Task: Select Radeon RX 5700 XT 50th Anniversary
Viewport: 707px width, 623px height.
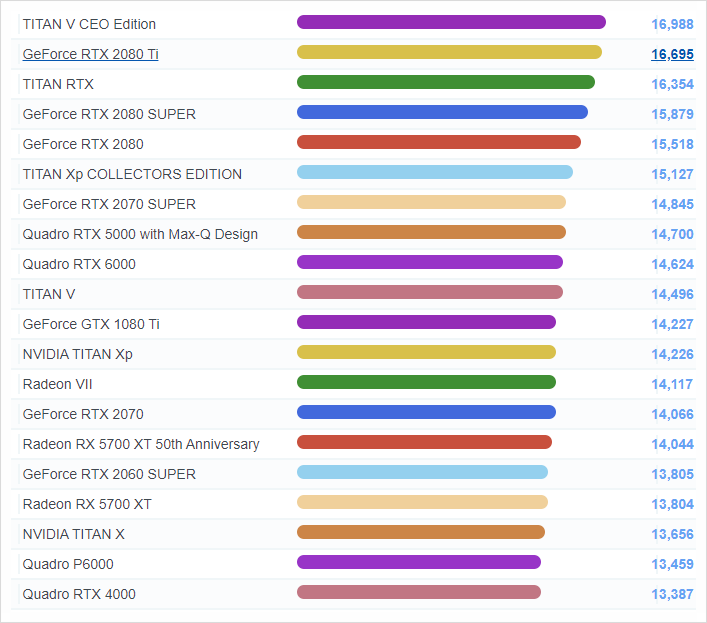Action: tap(141, 444)
